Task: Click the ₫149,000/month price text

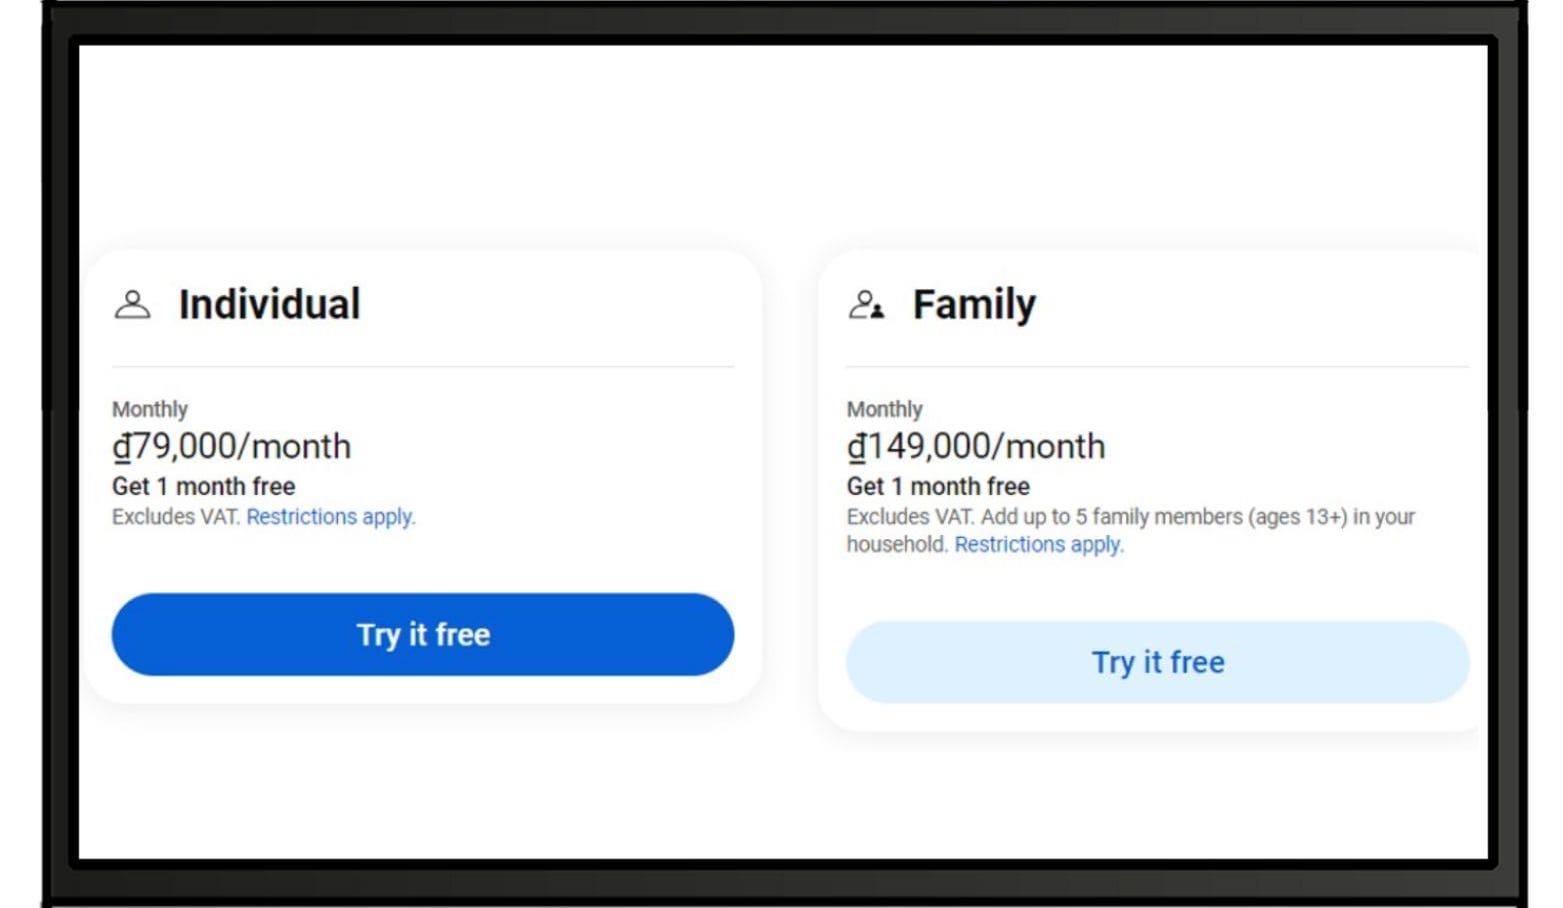Action: tap(976, 446)
